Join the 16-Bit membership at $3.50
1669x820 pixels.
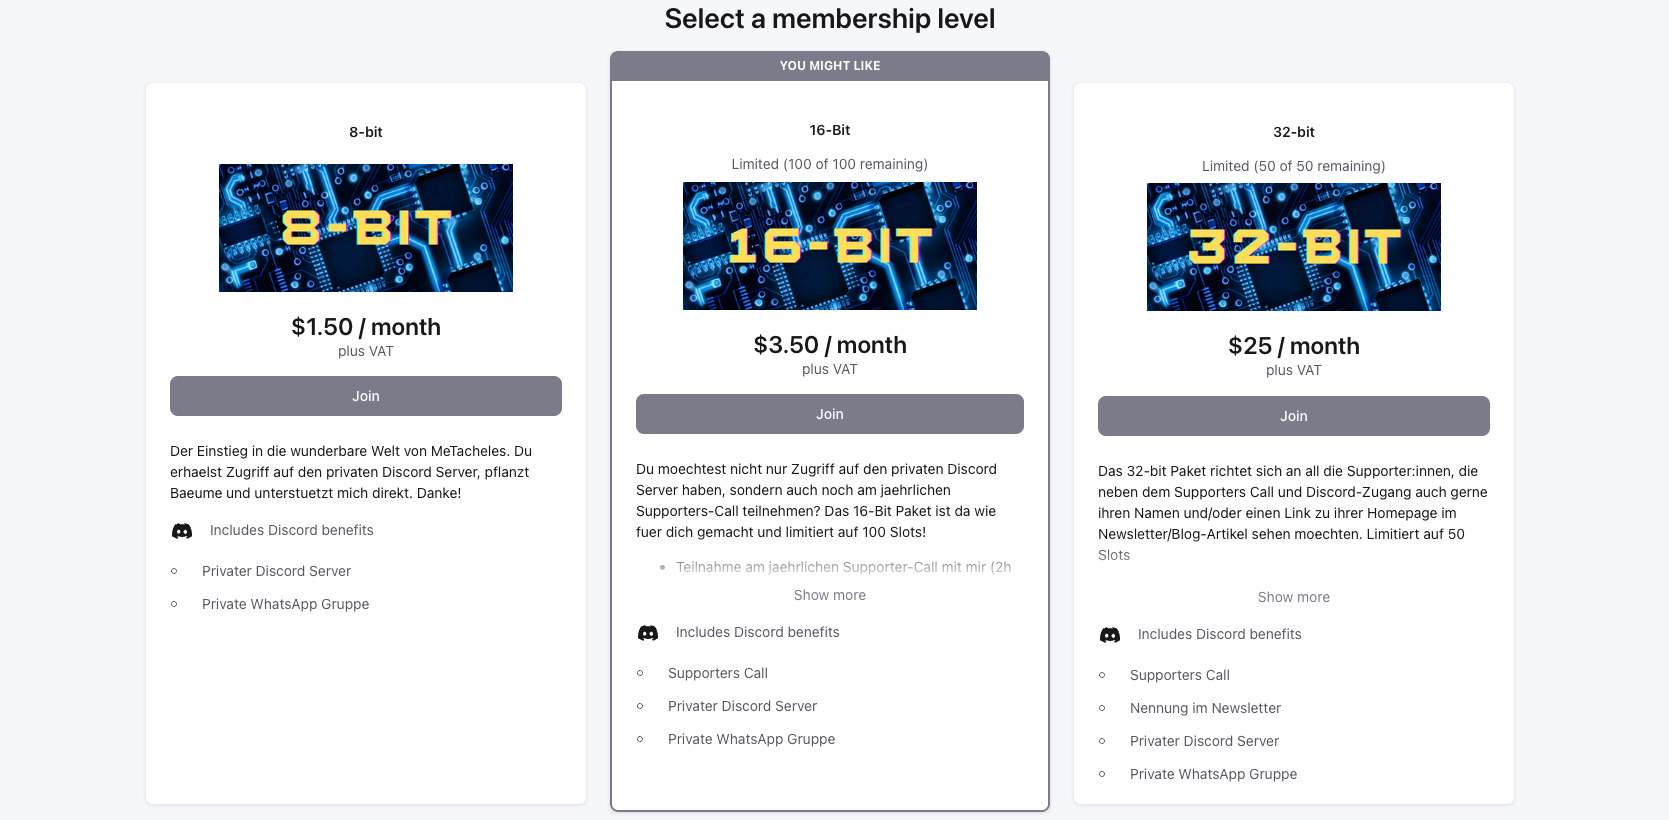pyautogui.click(x=830, y=414)
